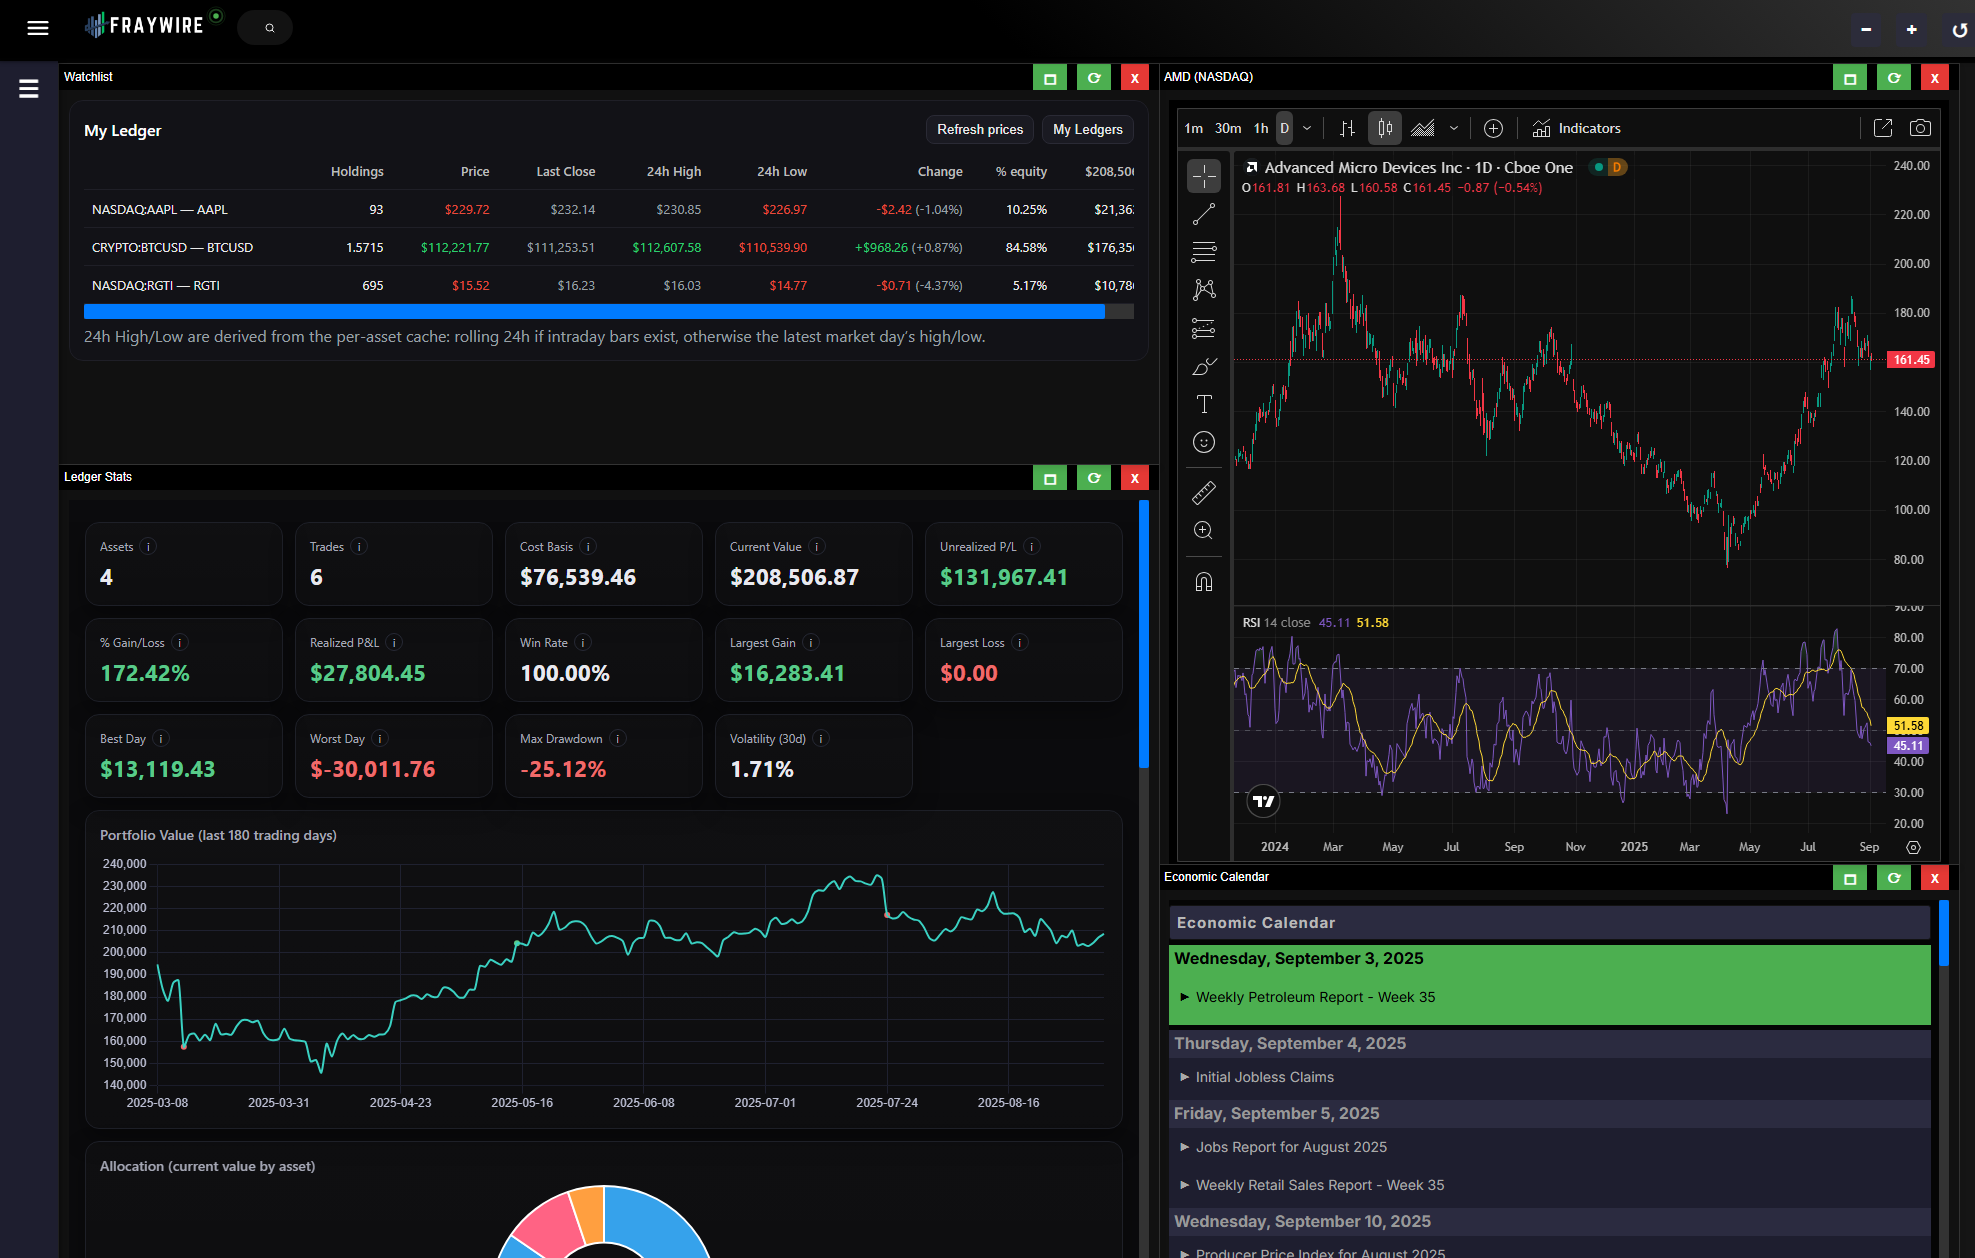Click the watchlist horizontal scrollbar

(x=594, y=312)
